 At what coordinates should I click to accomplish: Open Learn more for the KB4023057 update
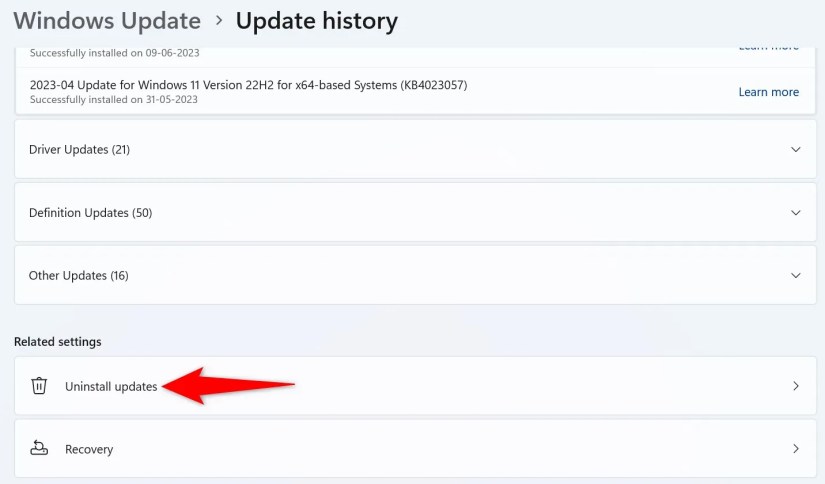(x=768, y=92)
